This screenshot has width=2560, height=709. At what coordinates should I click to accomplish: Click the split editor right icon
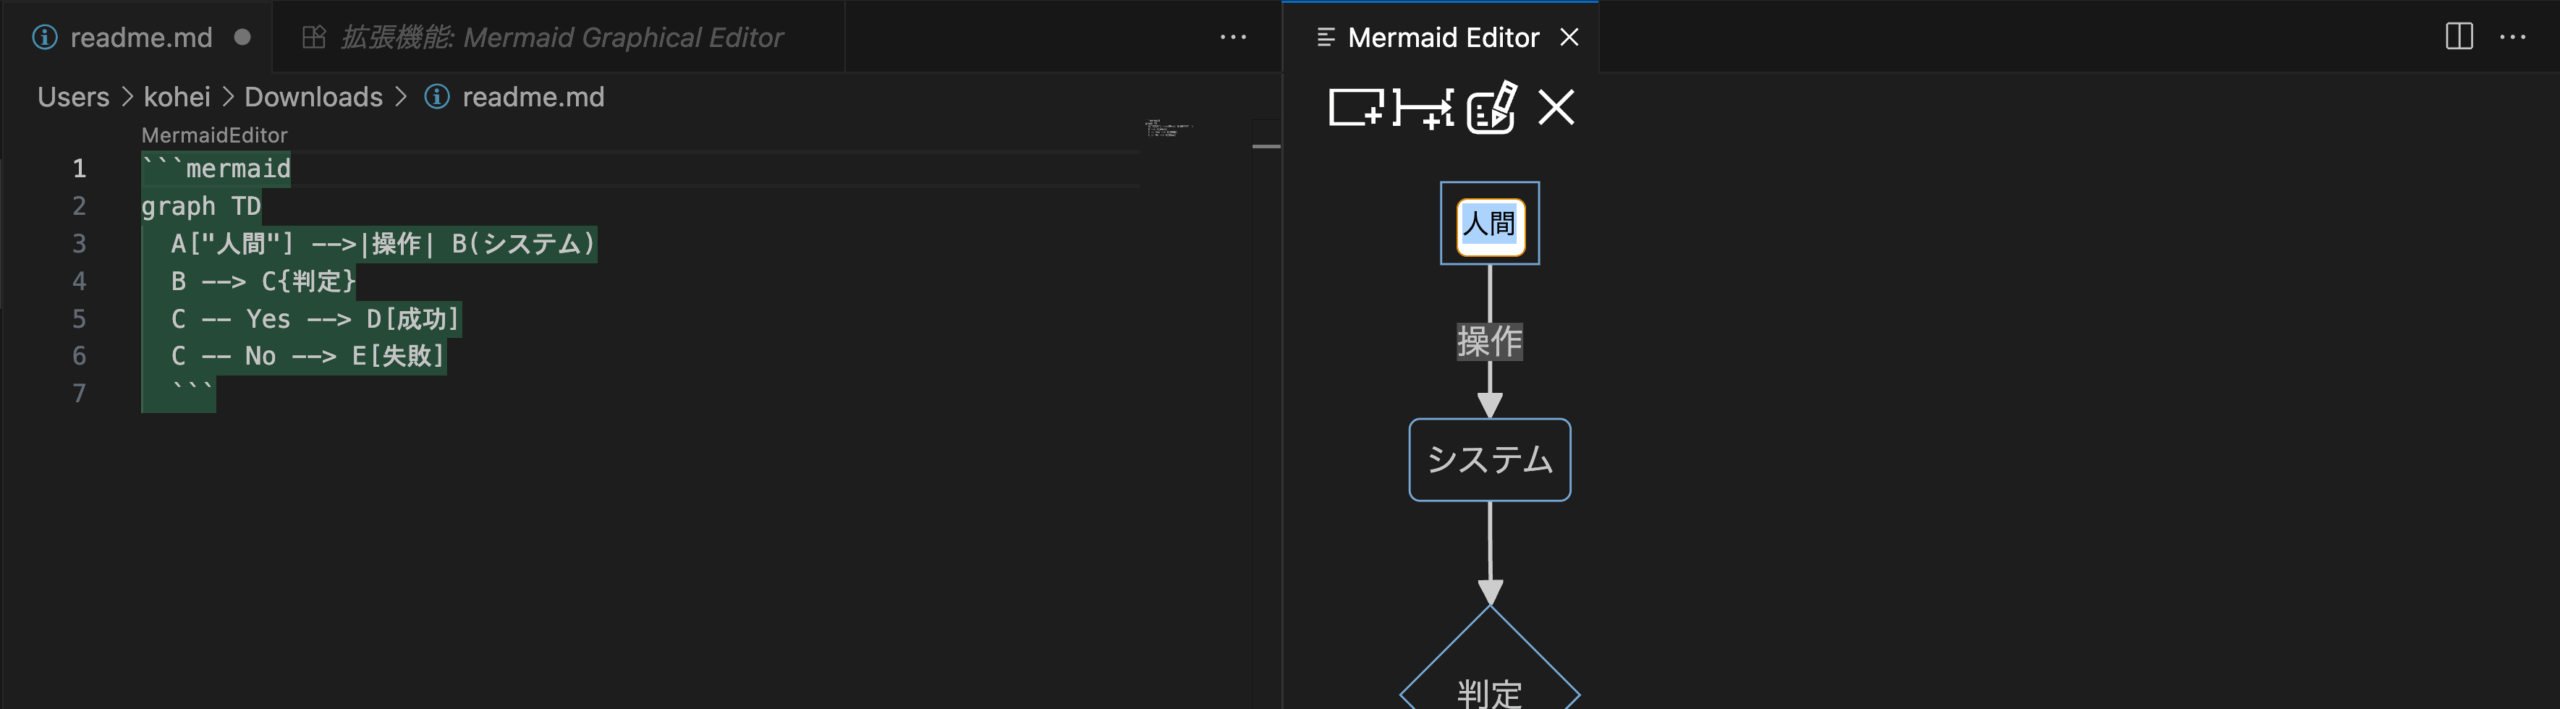tap(2459, 37)
